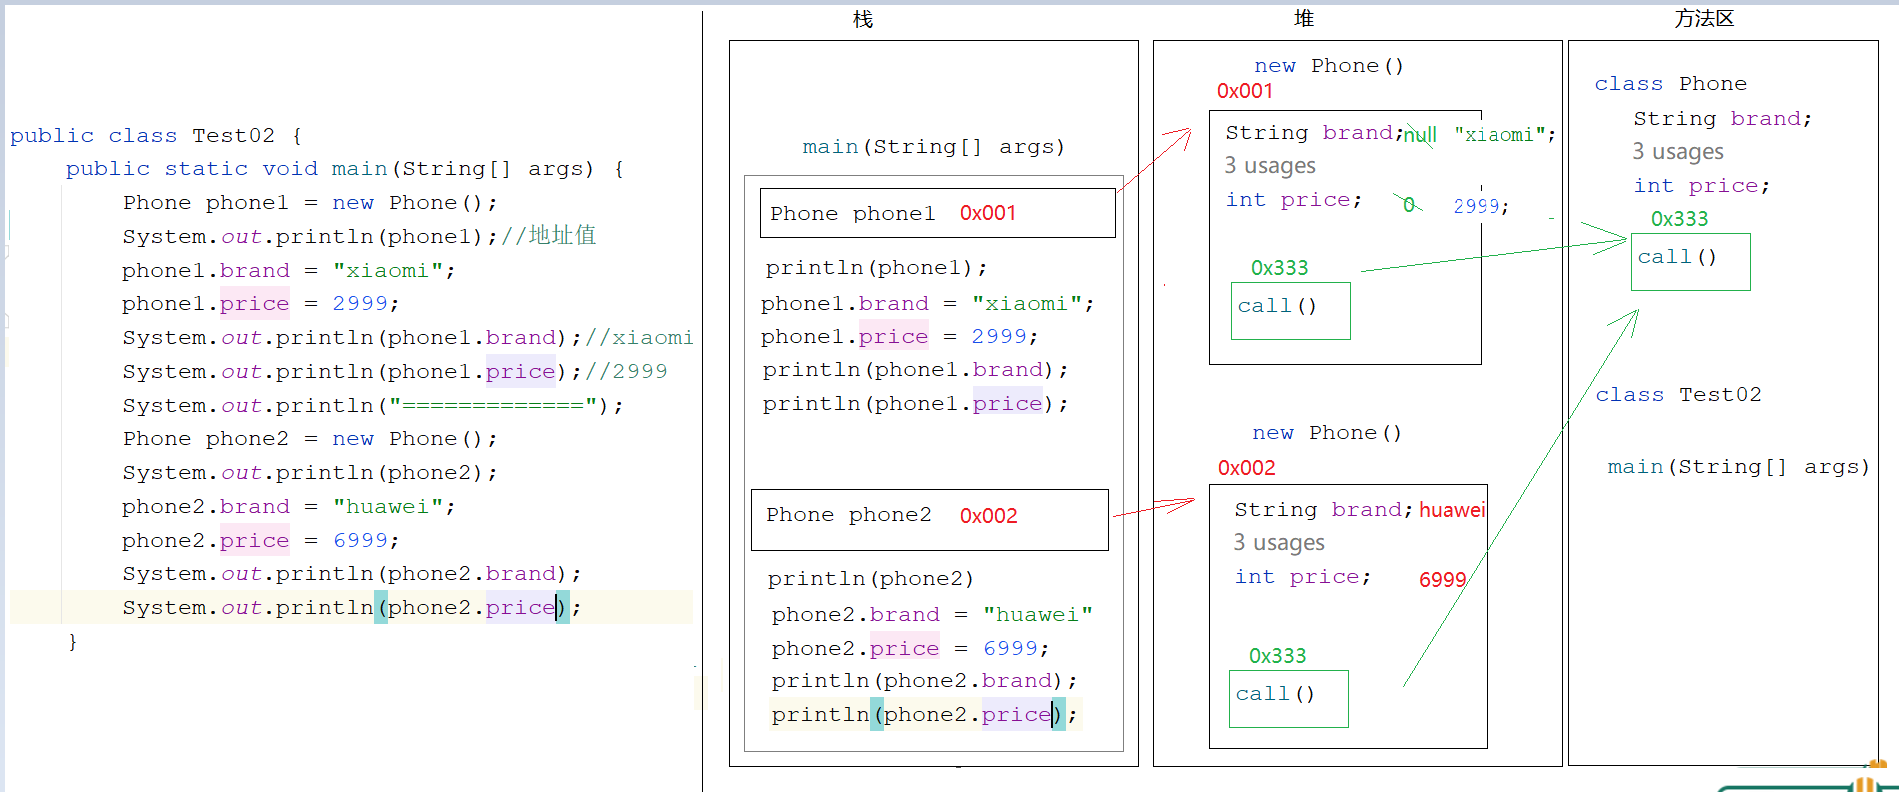The image size is (1899, 792).
Task: Click the 堆 column heading
Action: (1303, 19)
